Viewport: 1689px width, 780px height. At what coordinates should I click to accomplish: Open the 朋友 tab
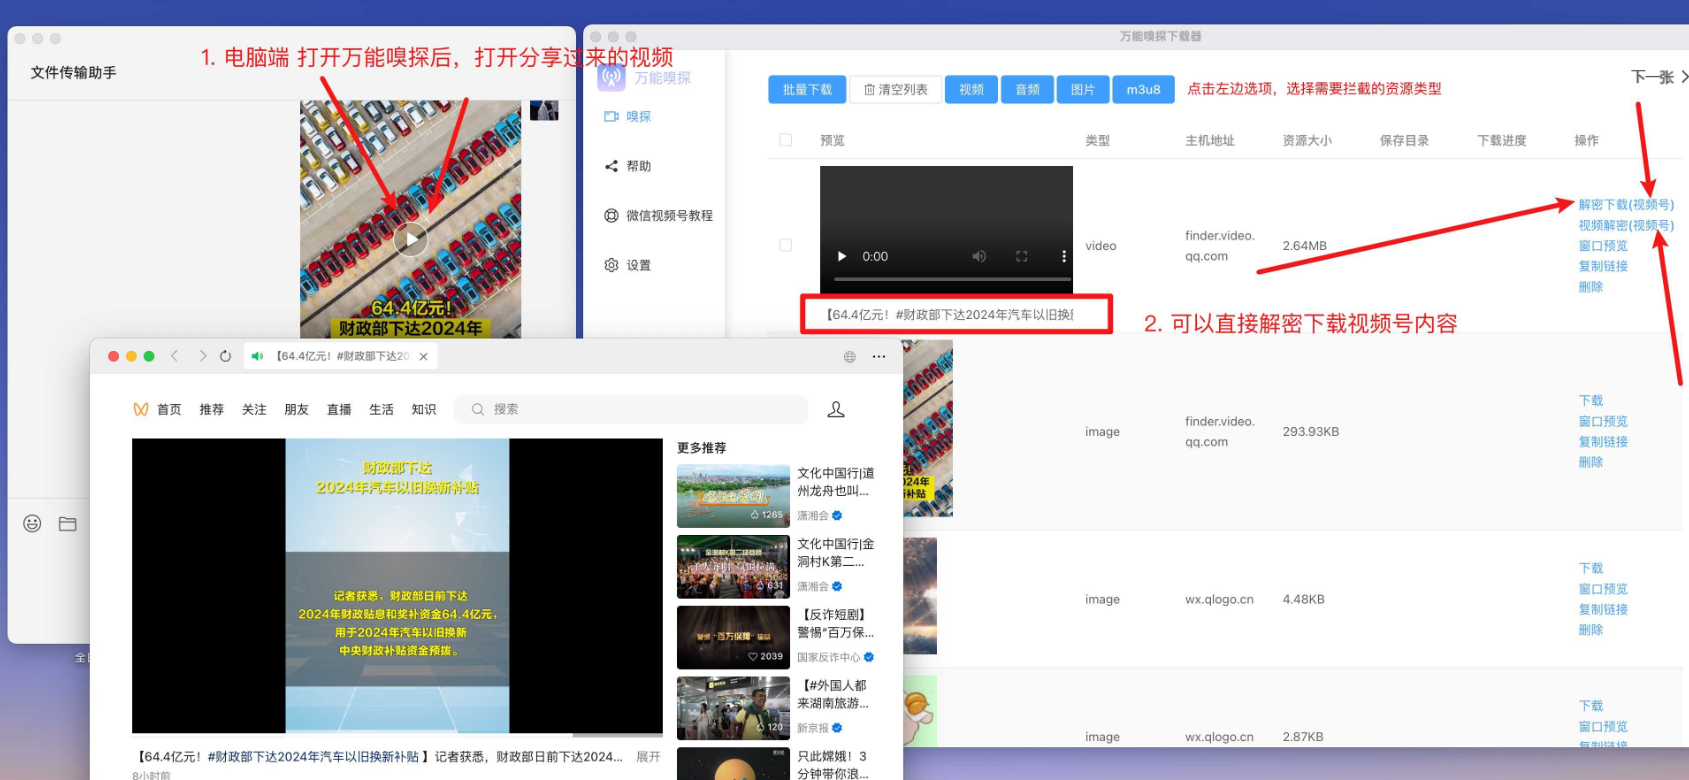point(296,410)
